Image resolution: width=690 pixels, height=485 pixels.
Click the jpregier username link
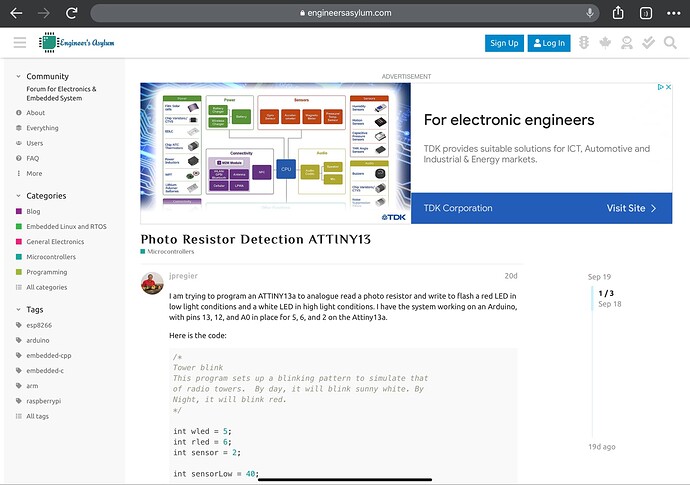pyautogui.click(x=184, y=276)
